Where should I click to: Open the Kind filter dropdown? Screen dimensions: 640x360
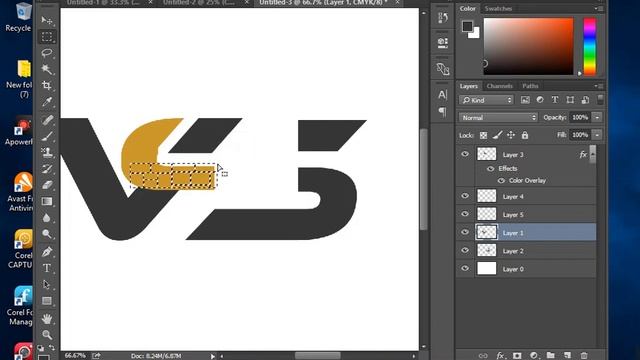click(486, 100)
